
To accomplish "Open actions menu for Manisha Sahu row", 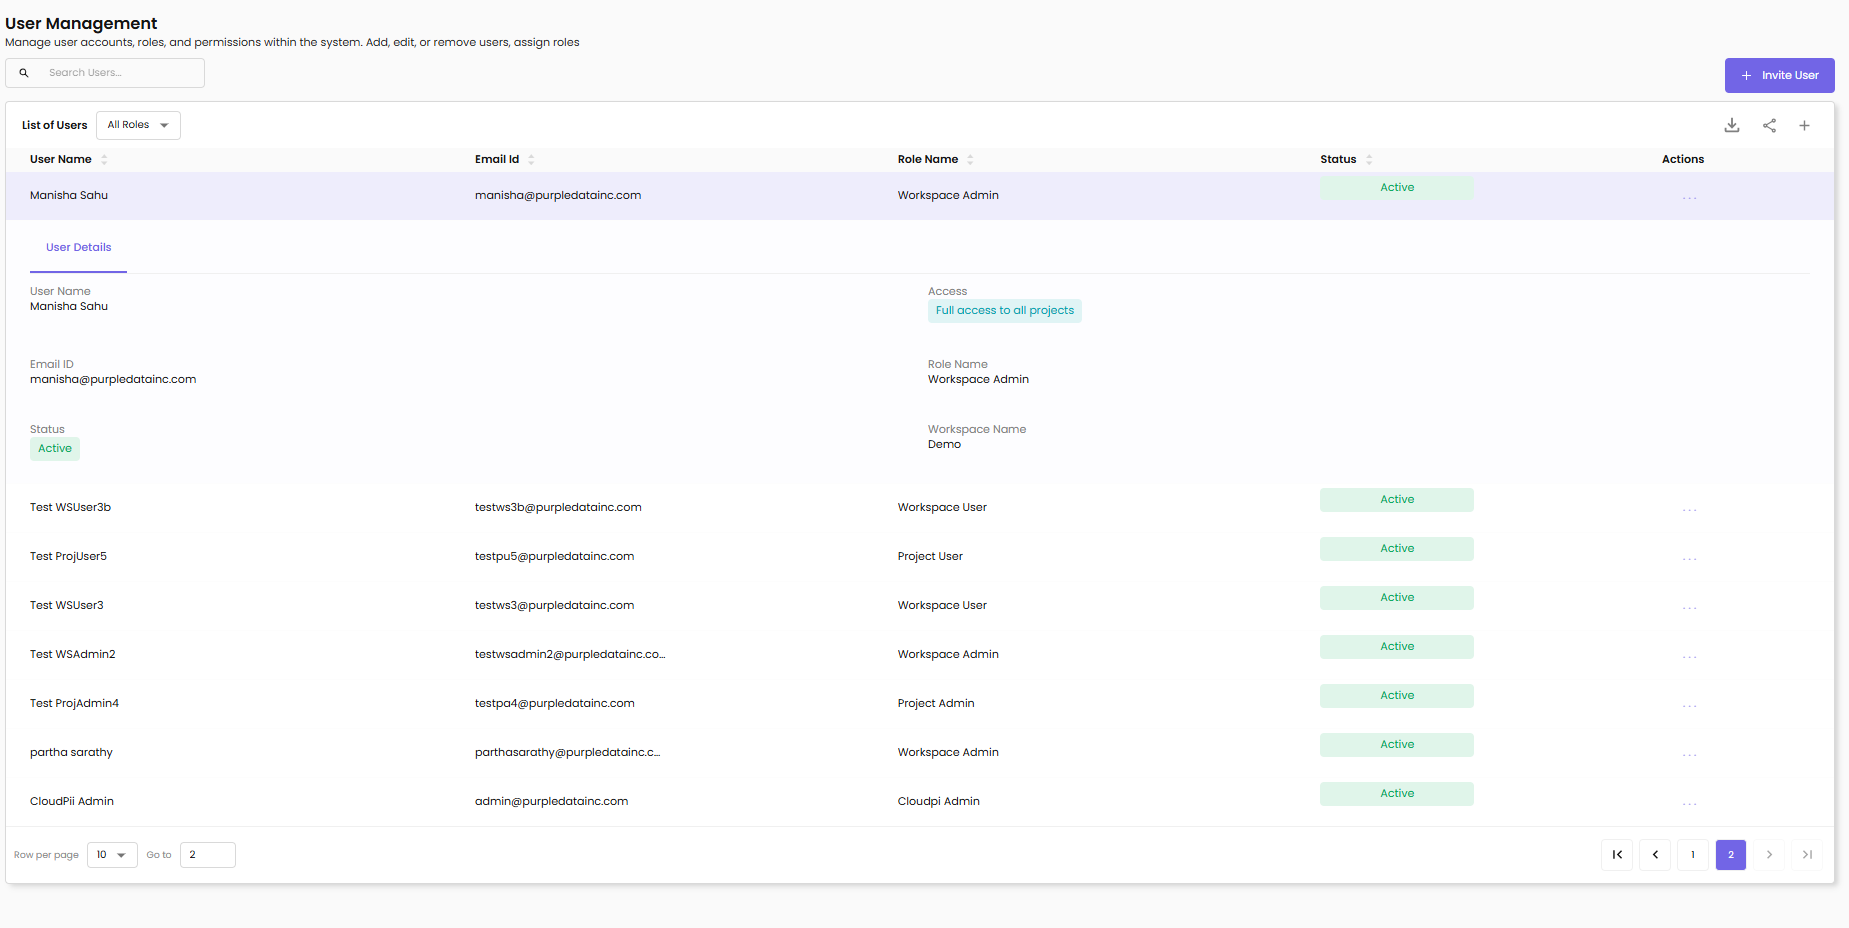I will coord(1689,197).
